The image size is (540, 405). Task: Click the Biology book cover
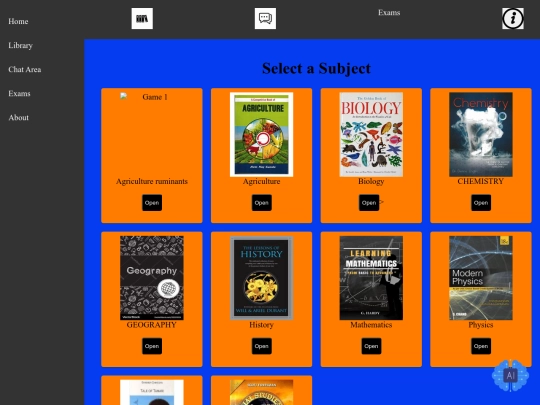pyautogui.click(x=371, y=134)
